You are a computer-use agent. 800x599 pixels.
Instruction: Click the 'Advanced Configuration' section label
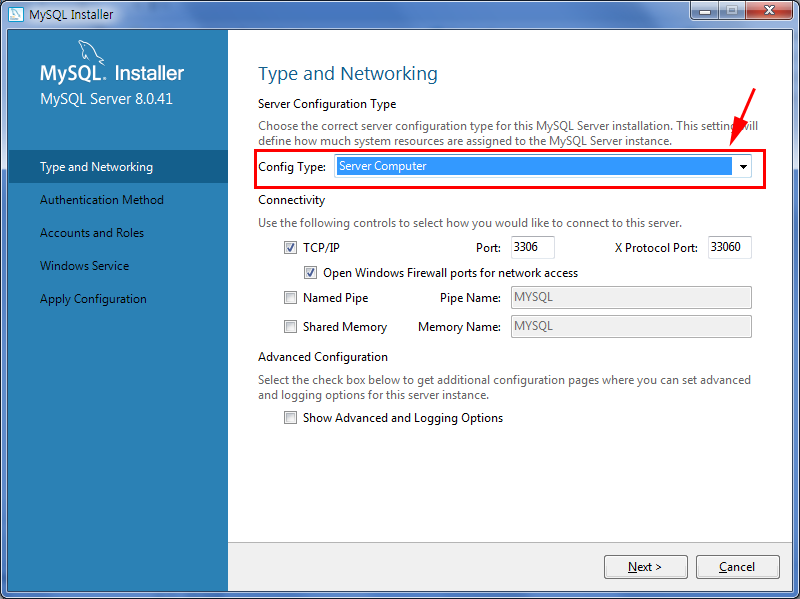(323, 357)
